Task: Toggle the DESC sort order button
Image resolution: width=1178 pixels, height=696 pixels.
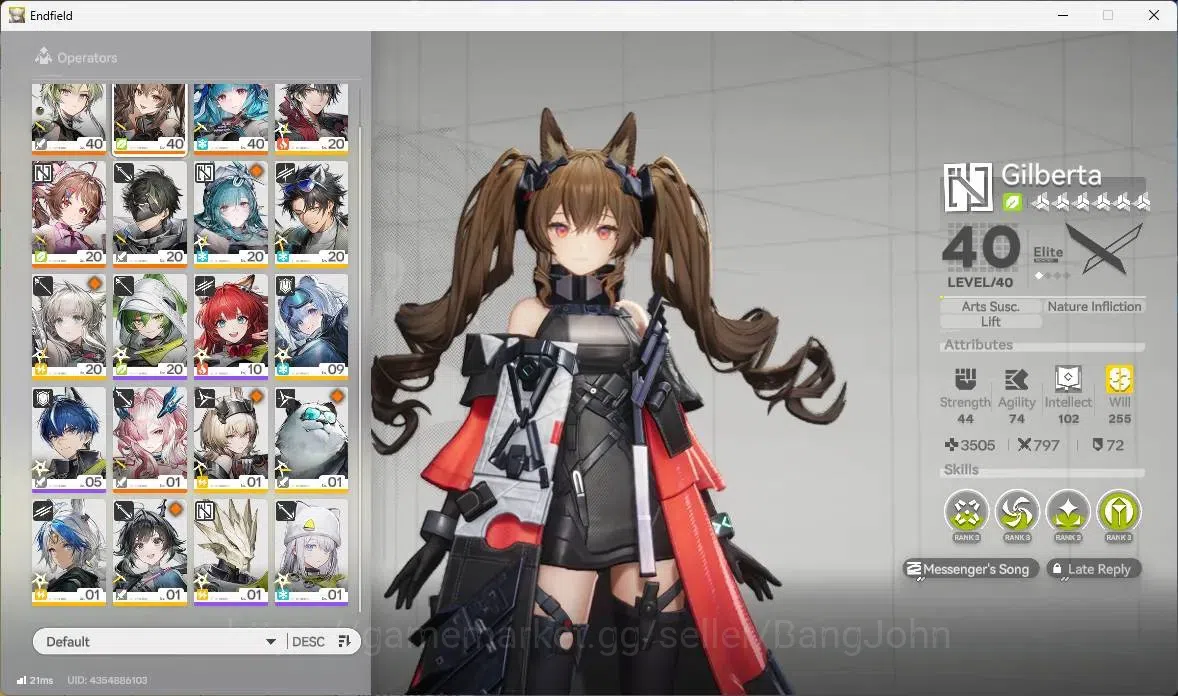Action: pyautogui.click(x=322, y=641)
